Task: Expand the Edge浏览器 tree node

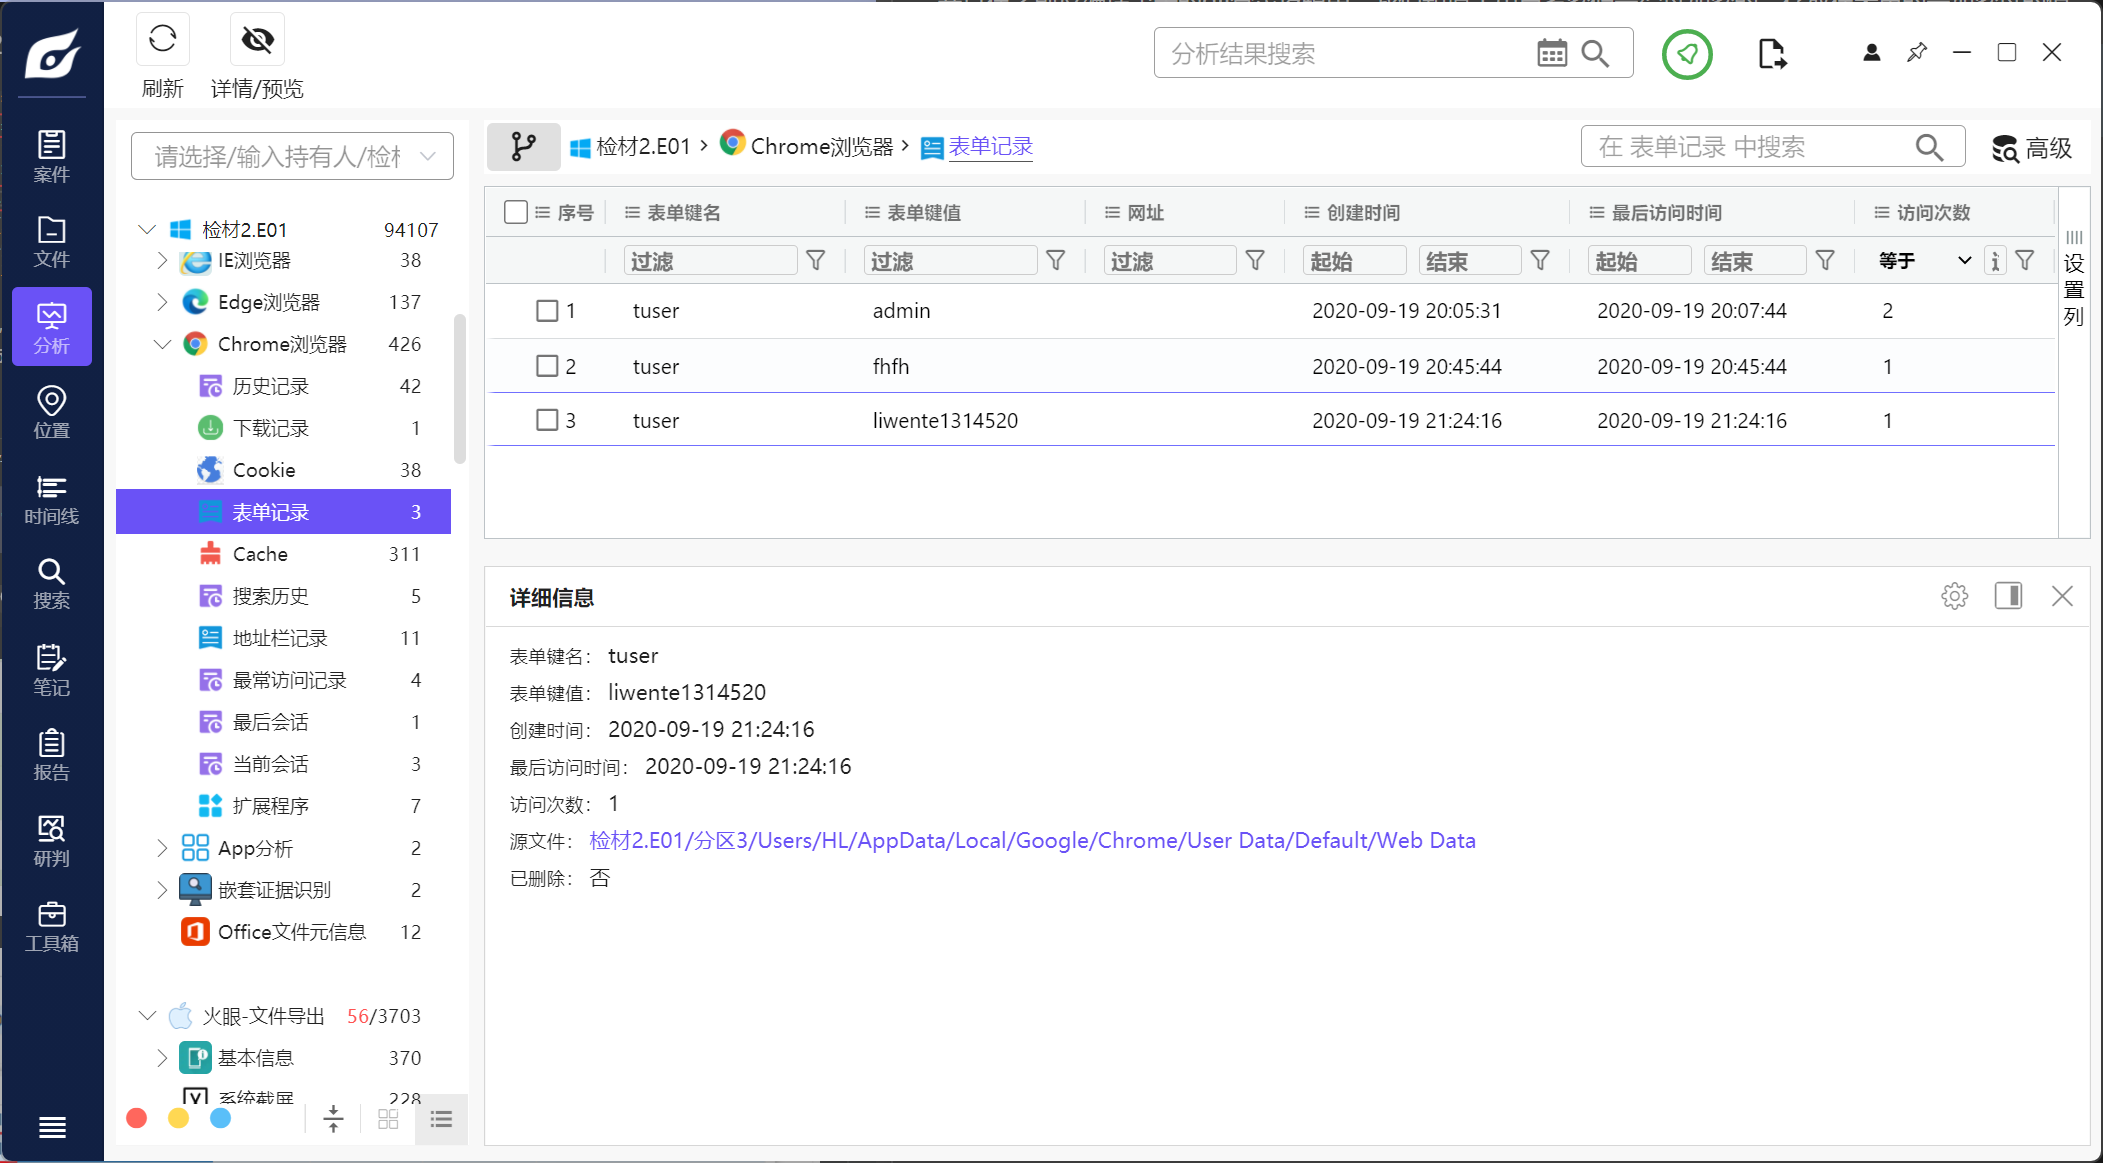Action: [x=162, y=302]
